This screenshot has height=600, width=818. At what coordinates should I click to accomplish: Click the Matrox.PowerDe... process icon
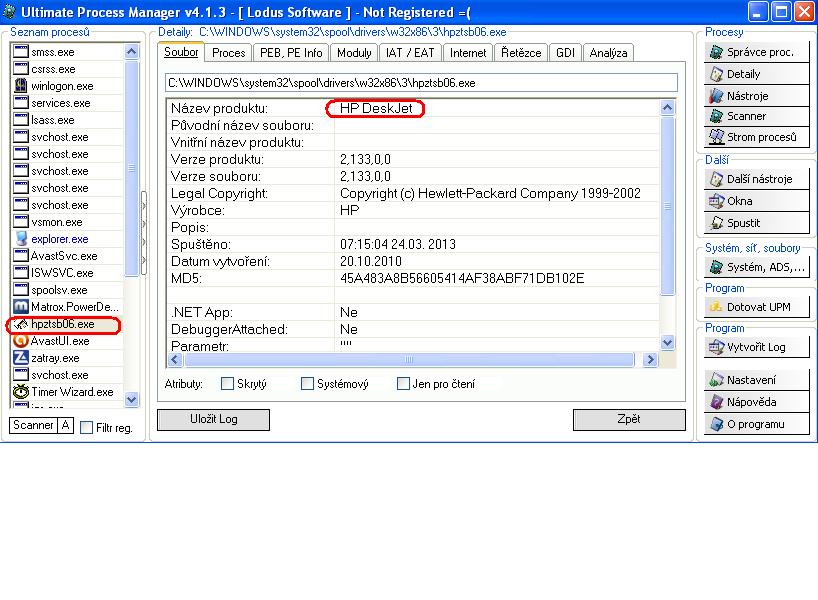[x=21, y=306]
